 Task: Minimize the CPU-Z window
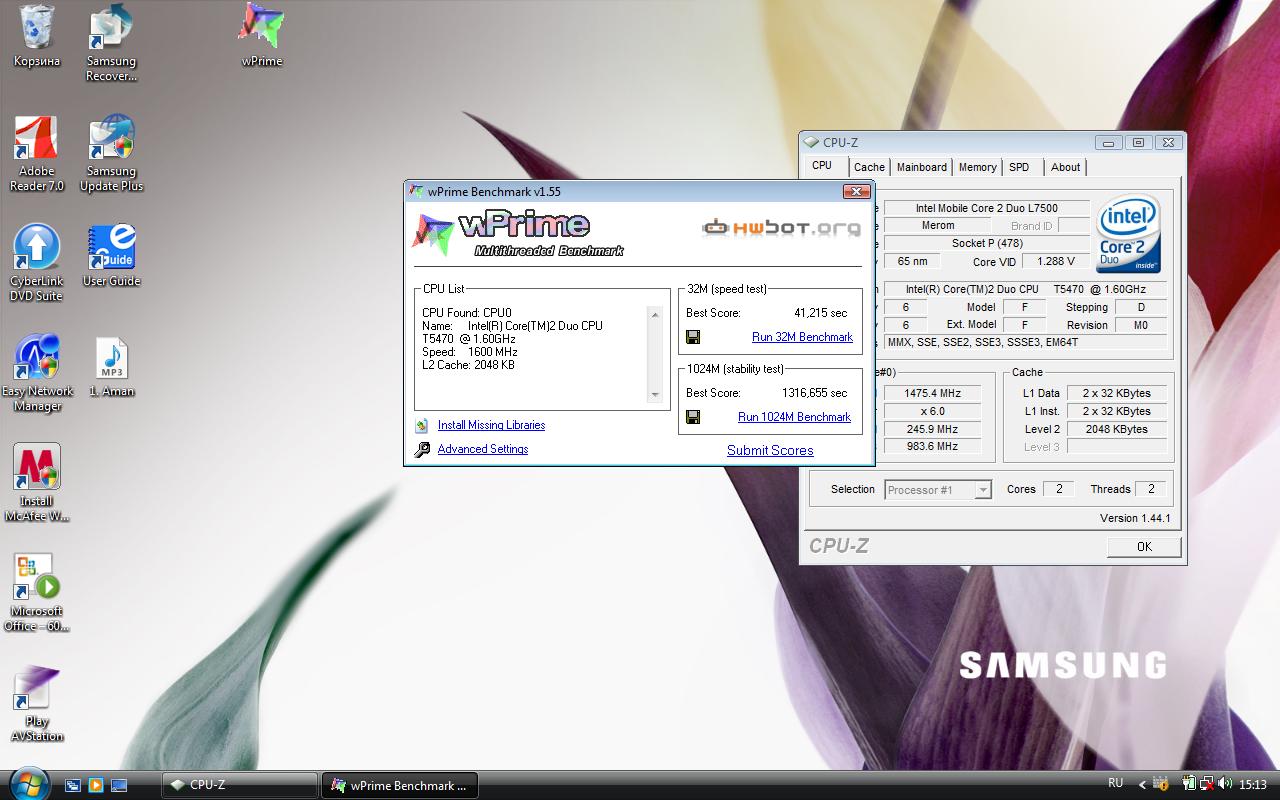point(1108,143)
